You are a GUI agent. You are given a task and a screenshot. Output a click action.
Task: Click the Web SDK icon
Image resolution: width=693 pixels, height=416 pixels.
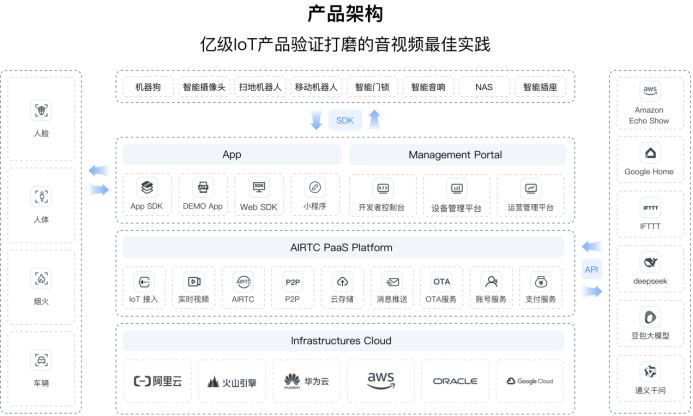[x=259, y=187]
